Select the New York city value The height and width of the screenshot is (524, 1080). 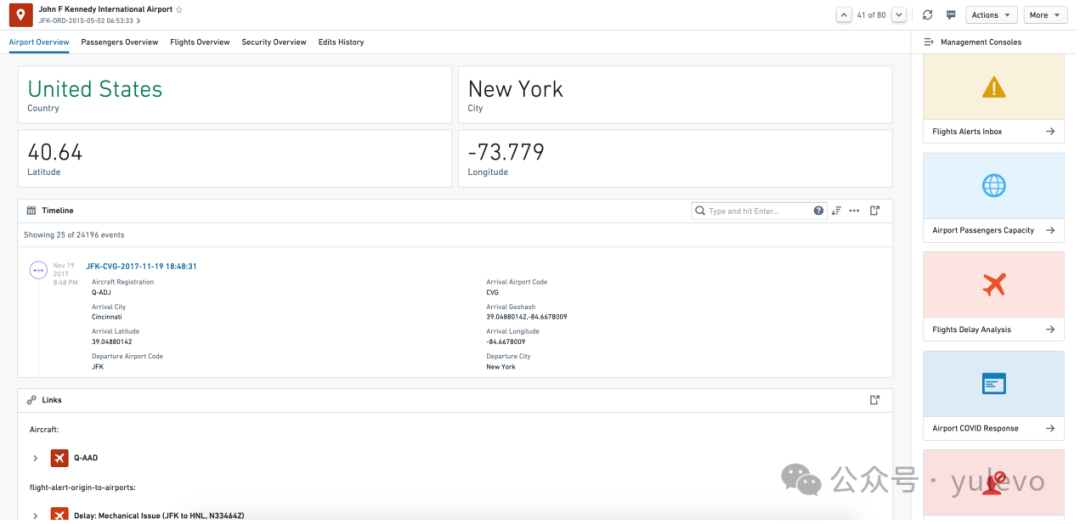[x=515, y=90]
